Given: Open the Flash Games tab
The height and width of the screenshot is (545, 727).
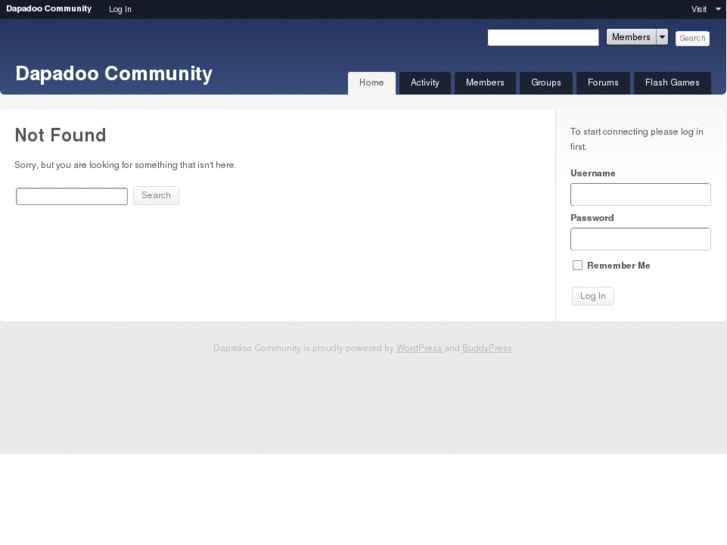Looking at the screenshot, I should [672, 83].
